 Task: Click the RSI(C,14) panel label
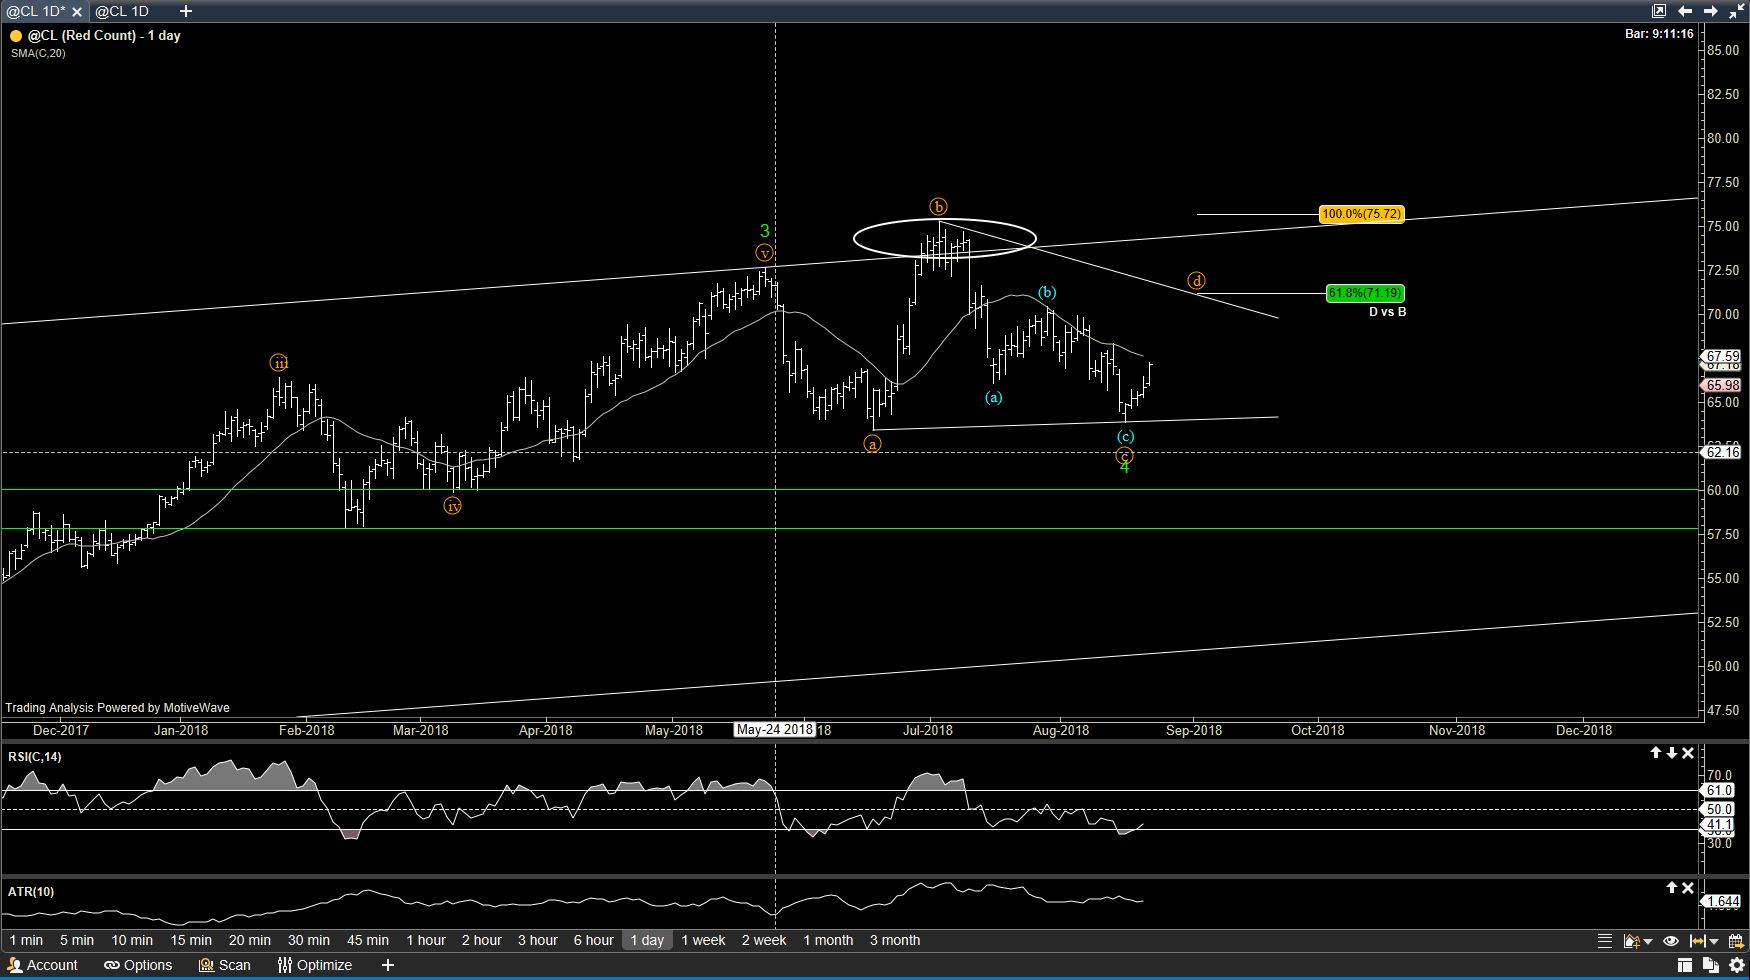pos(35,756)
